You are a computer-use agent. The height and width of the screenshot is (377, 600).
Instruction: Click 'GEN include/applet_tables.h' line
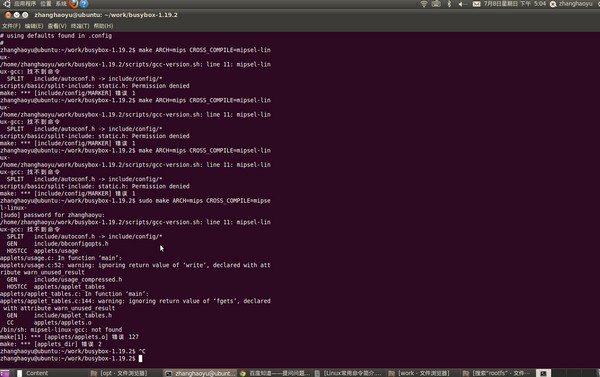(59, 316)
